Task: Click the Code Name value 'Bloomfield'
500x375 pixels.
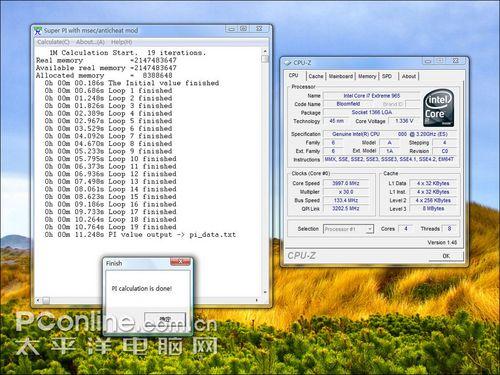Action: pyautogui.click(x=348, y=104)
